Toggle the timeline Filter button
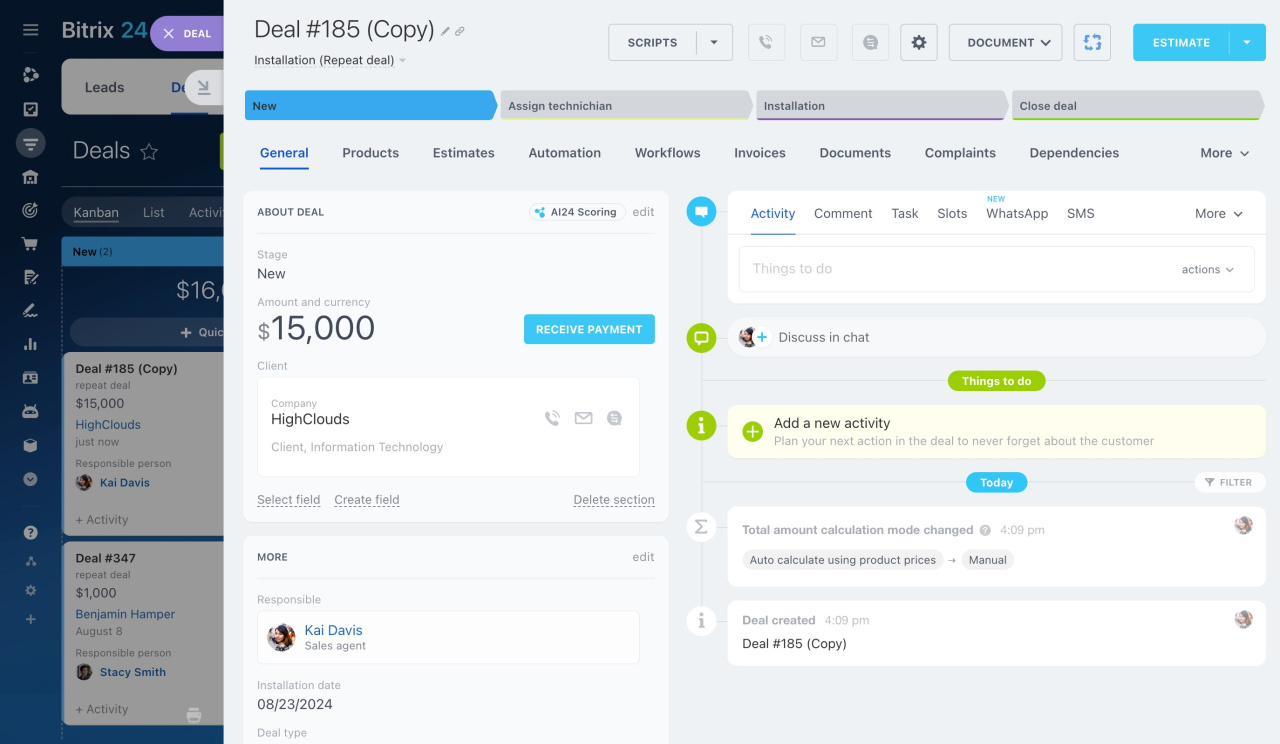1280x744 pixels. tap(1228, 482)
